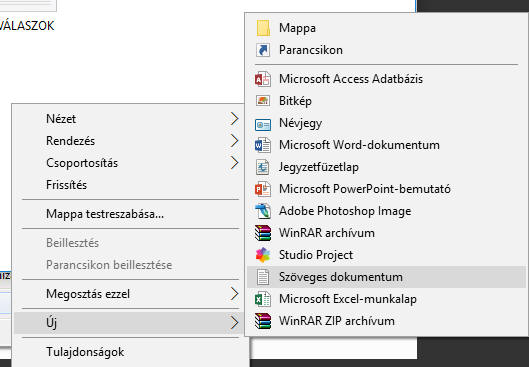Click the Új submenu chevron
This screenshot has width=529, height=367.
coord(234,323)
